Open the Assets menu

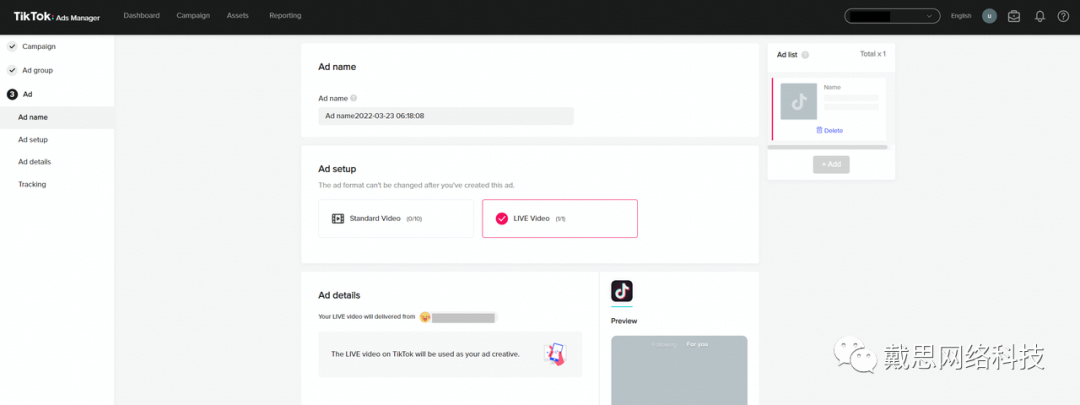point(238,15)
